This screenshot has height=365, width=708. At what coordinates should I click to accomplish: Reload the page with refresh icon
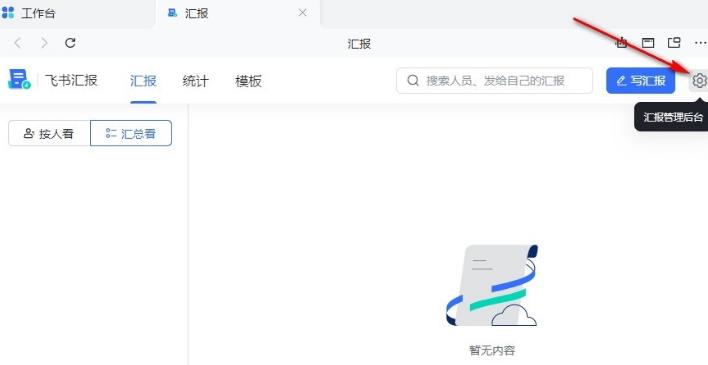70,43
